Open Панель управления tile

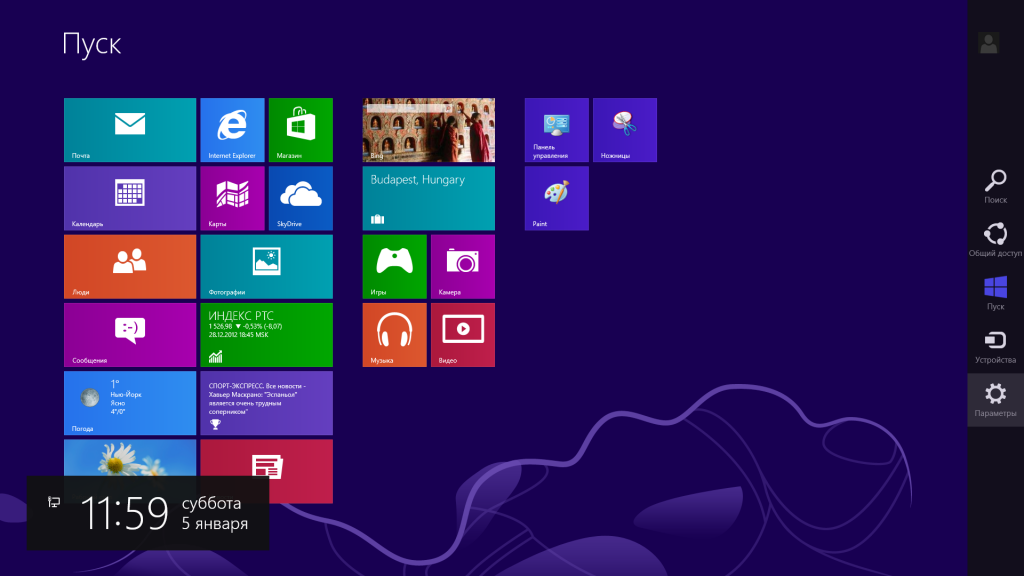pyautogui.click(x=556, y=130)
